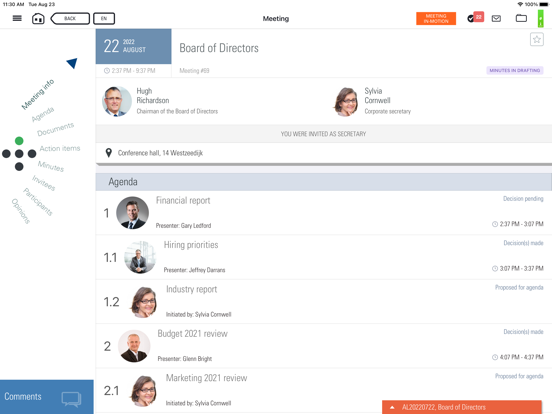The width and height of the screenshot is (552, 414).
Task: Click You were invited as secretary banner
Action: (x=324, y=134)
